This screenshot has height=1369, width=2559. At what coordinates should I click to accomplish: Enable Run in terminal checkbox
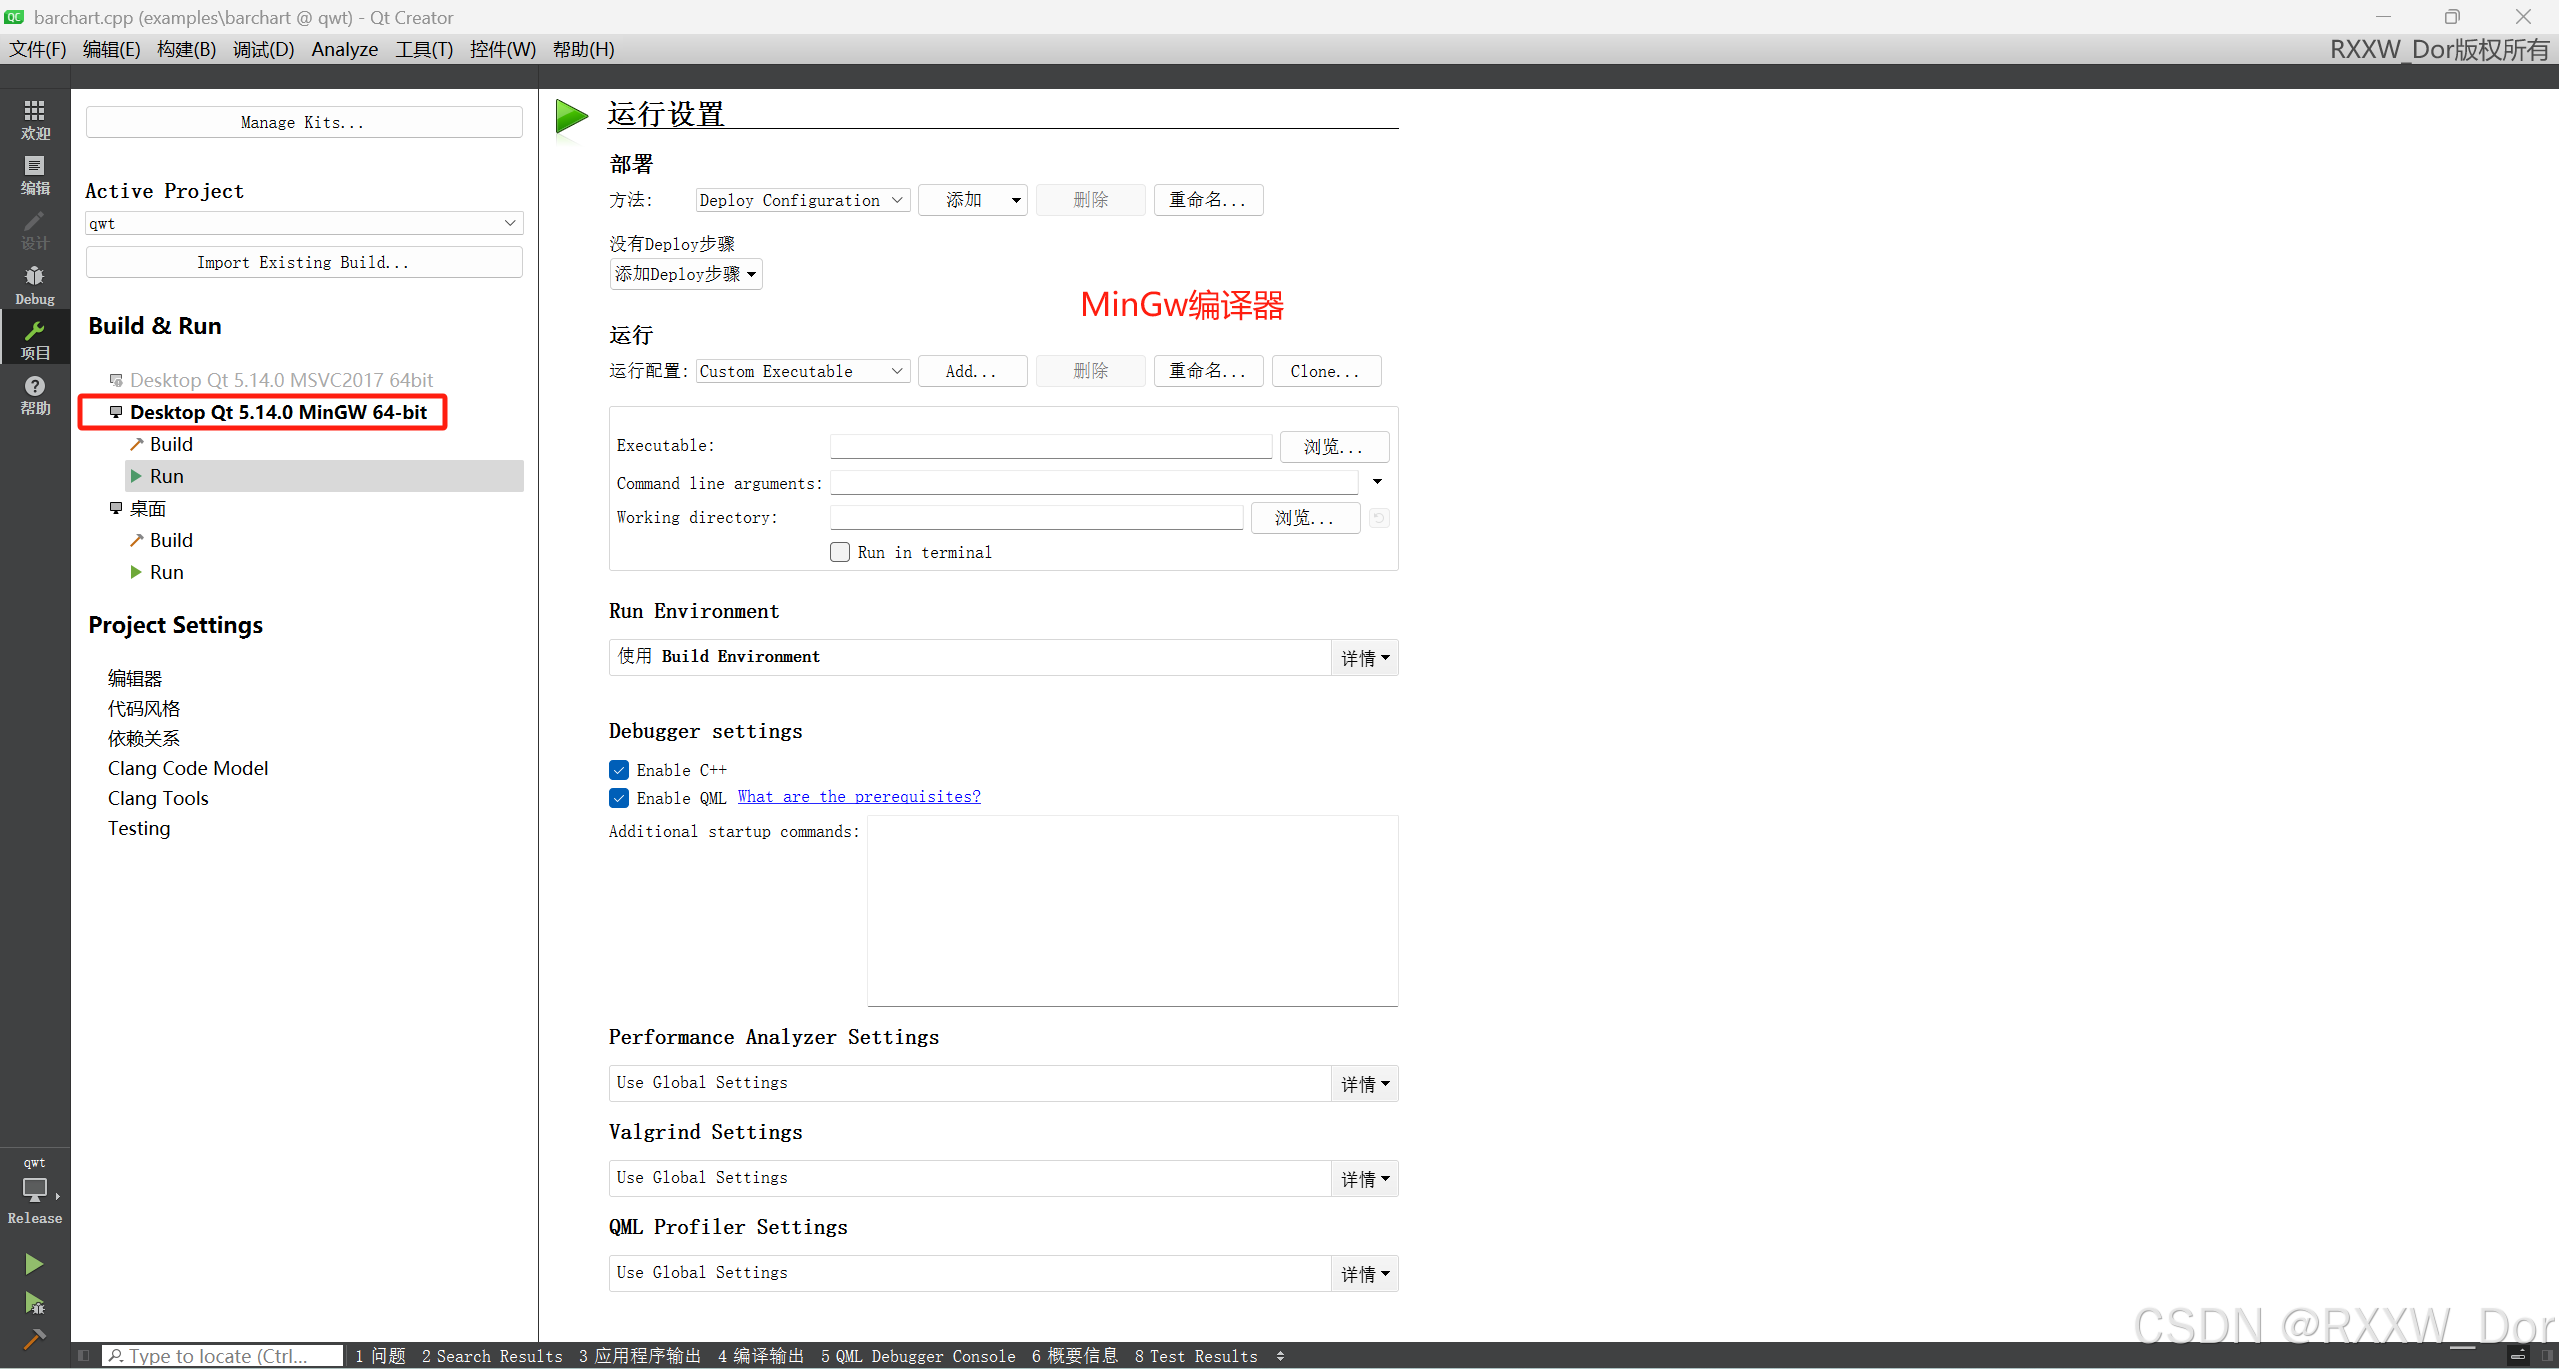point(840,552)
